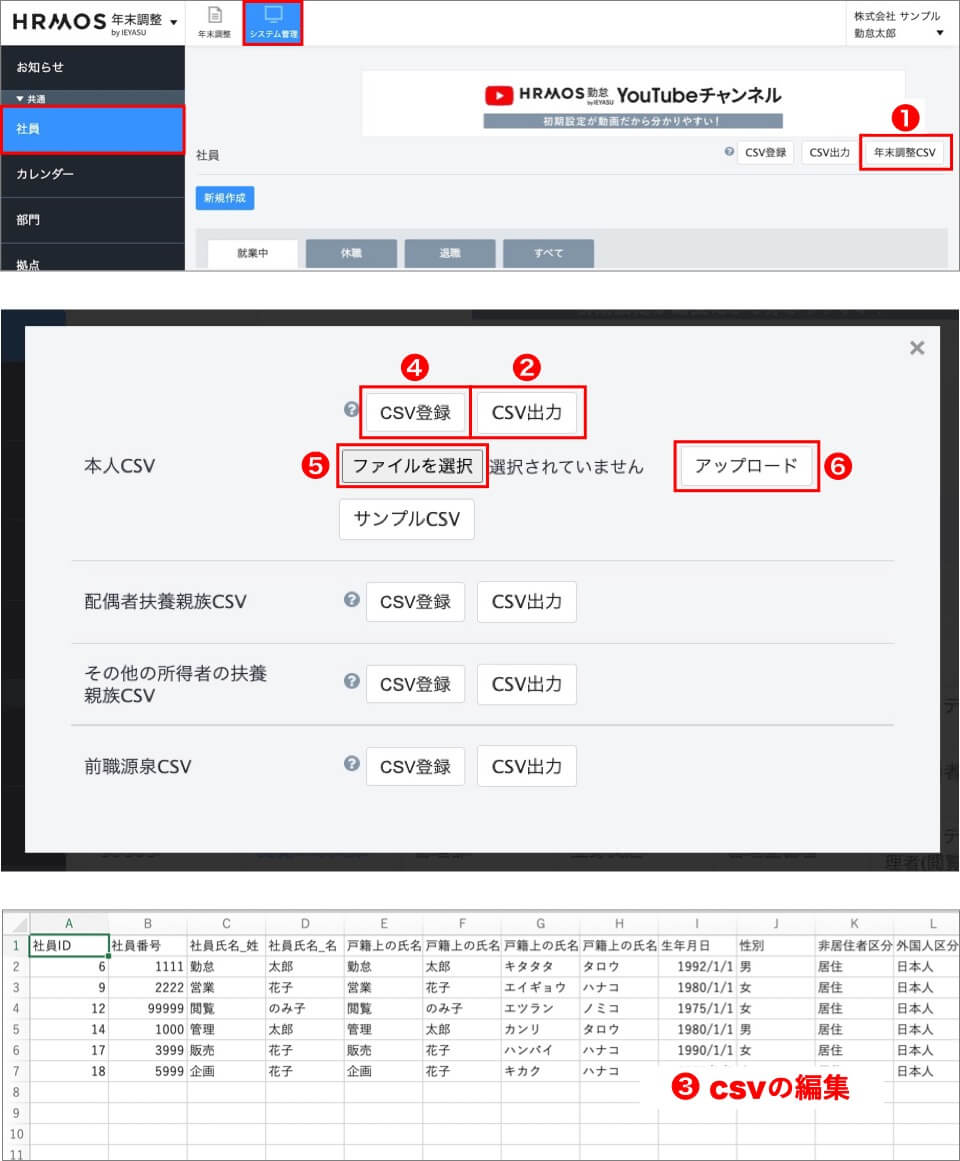The width and height of the screenshot is (960, 1161).
Task: Click help icon for その他の所得者の扶養親族CSV
Action: coord(351,681)
